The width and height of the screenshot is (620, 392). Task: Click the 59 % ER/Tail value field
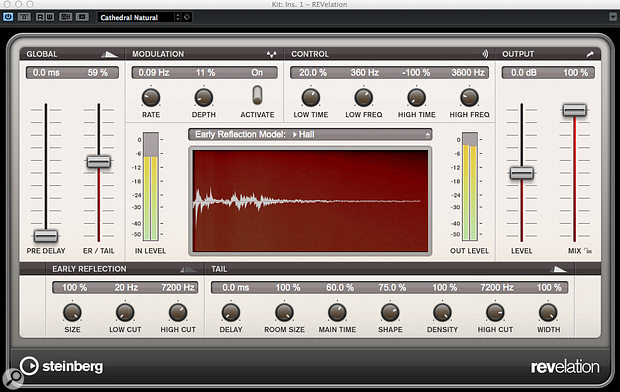(98, 73)
